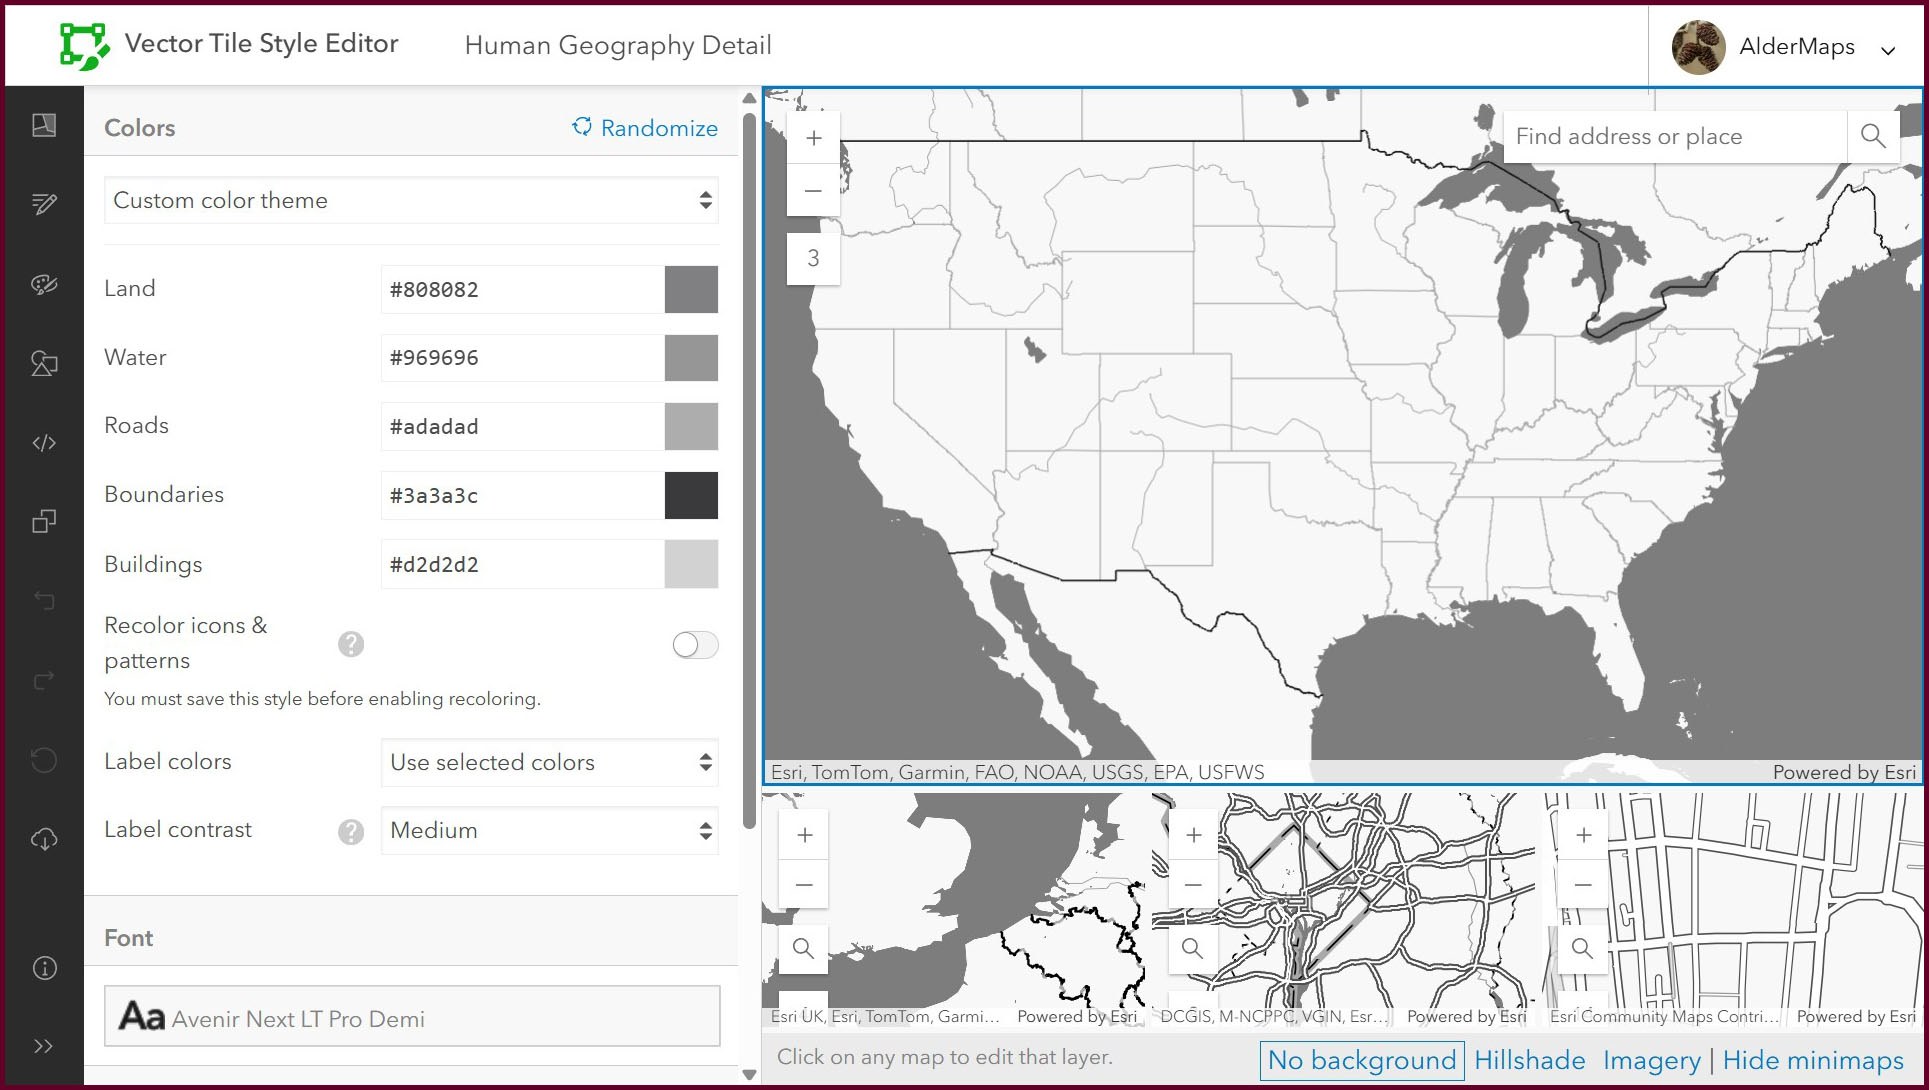Open Boundaries color swatch
The width and height of the screenshot is (1929, 1090).
tap(691, 495)
